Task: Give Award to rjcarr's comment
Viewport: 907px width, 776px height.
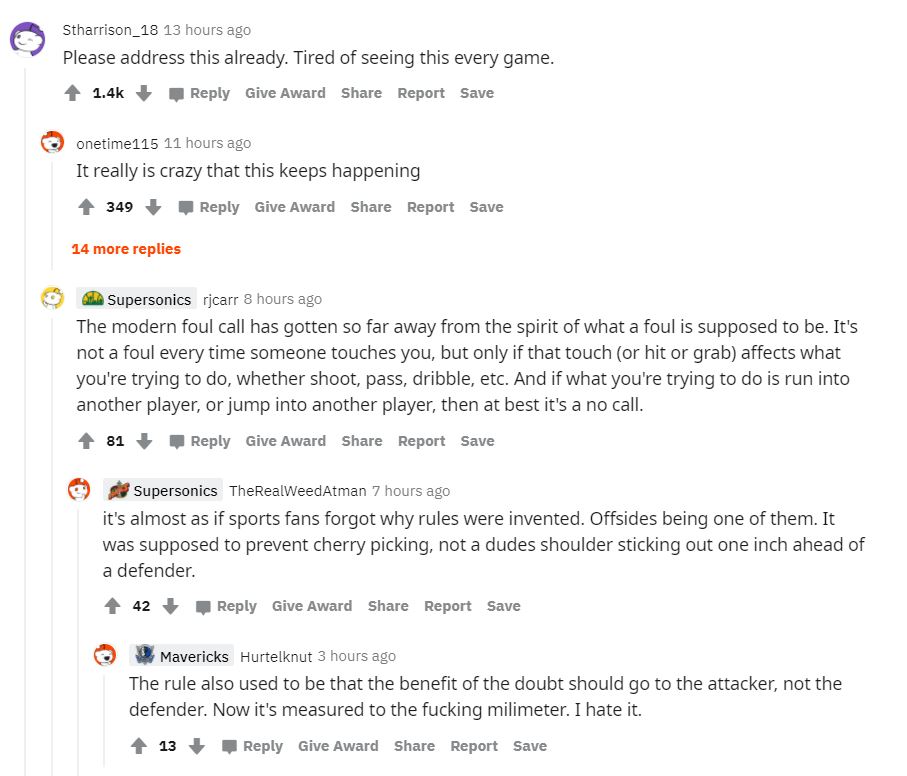Action: [x=285, y=441]
